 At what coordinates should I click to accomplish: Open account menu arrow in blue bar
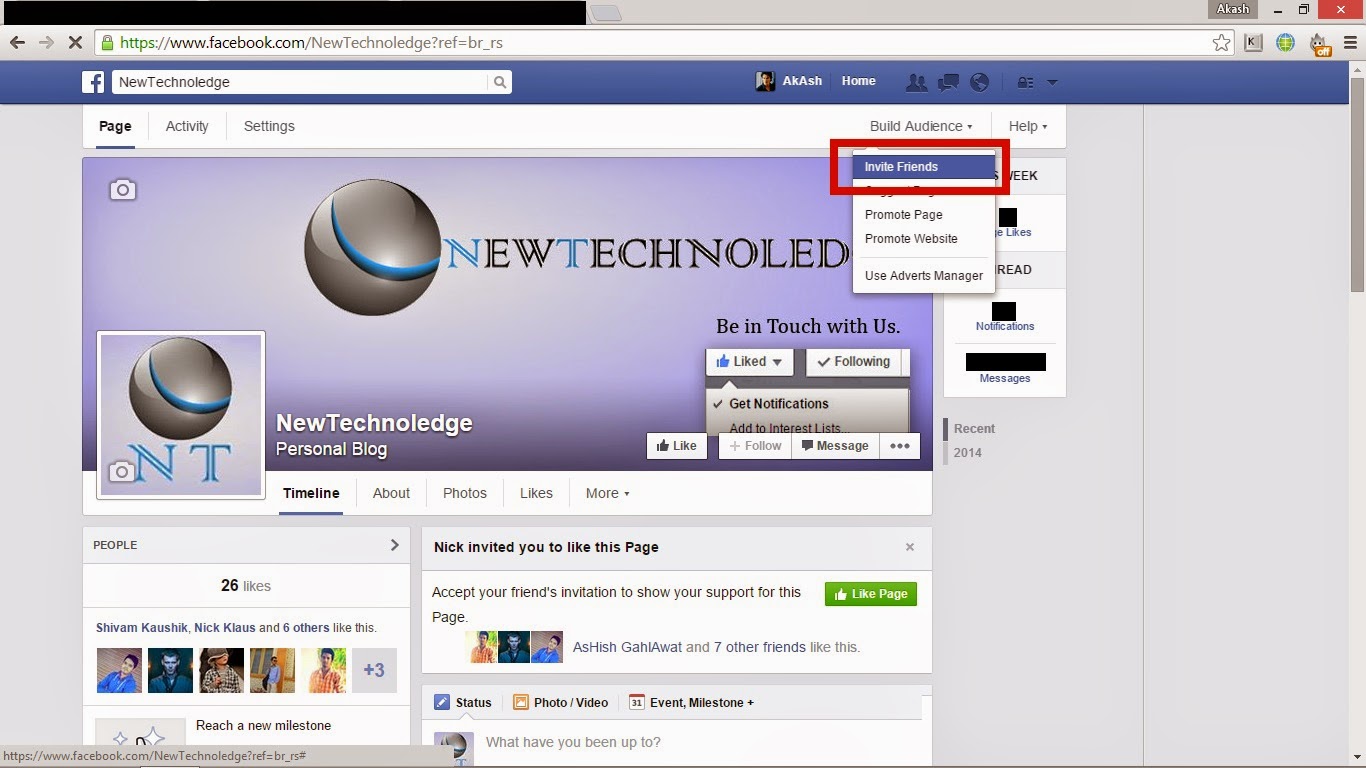[1052, 83]
